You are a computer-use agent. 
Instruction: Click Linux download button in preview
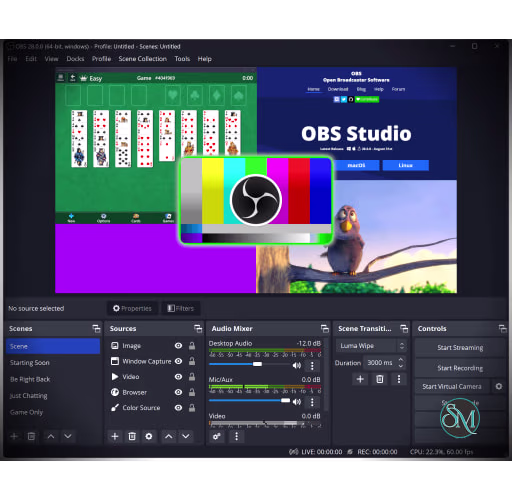[x=406, y=165]
